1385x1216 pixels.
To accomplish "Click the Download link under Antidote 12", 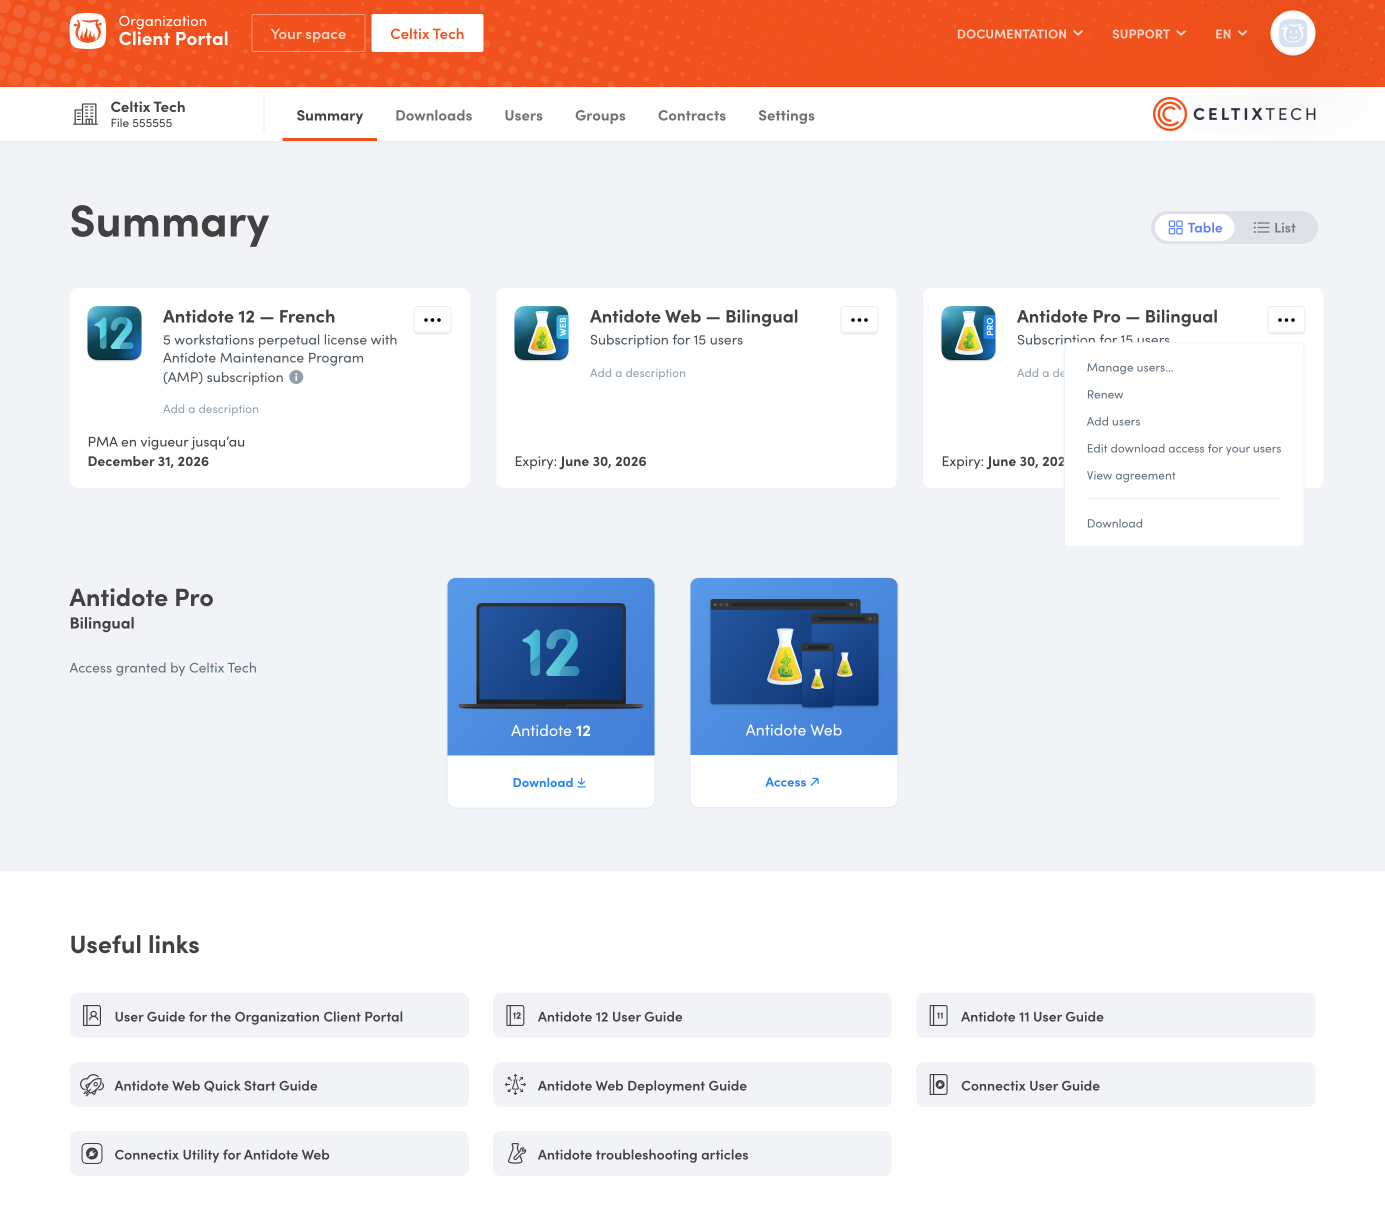I will (549, 783).
